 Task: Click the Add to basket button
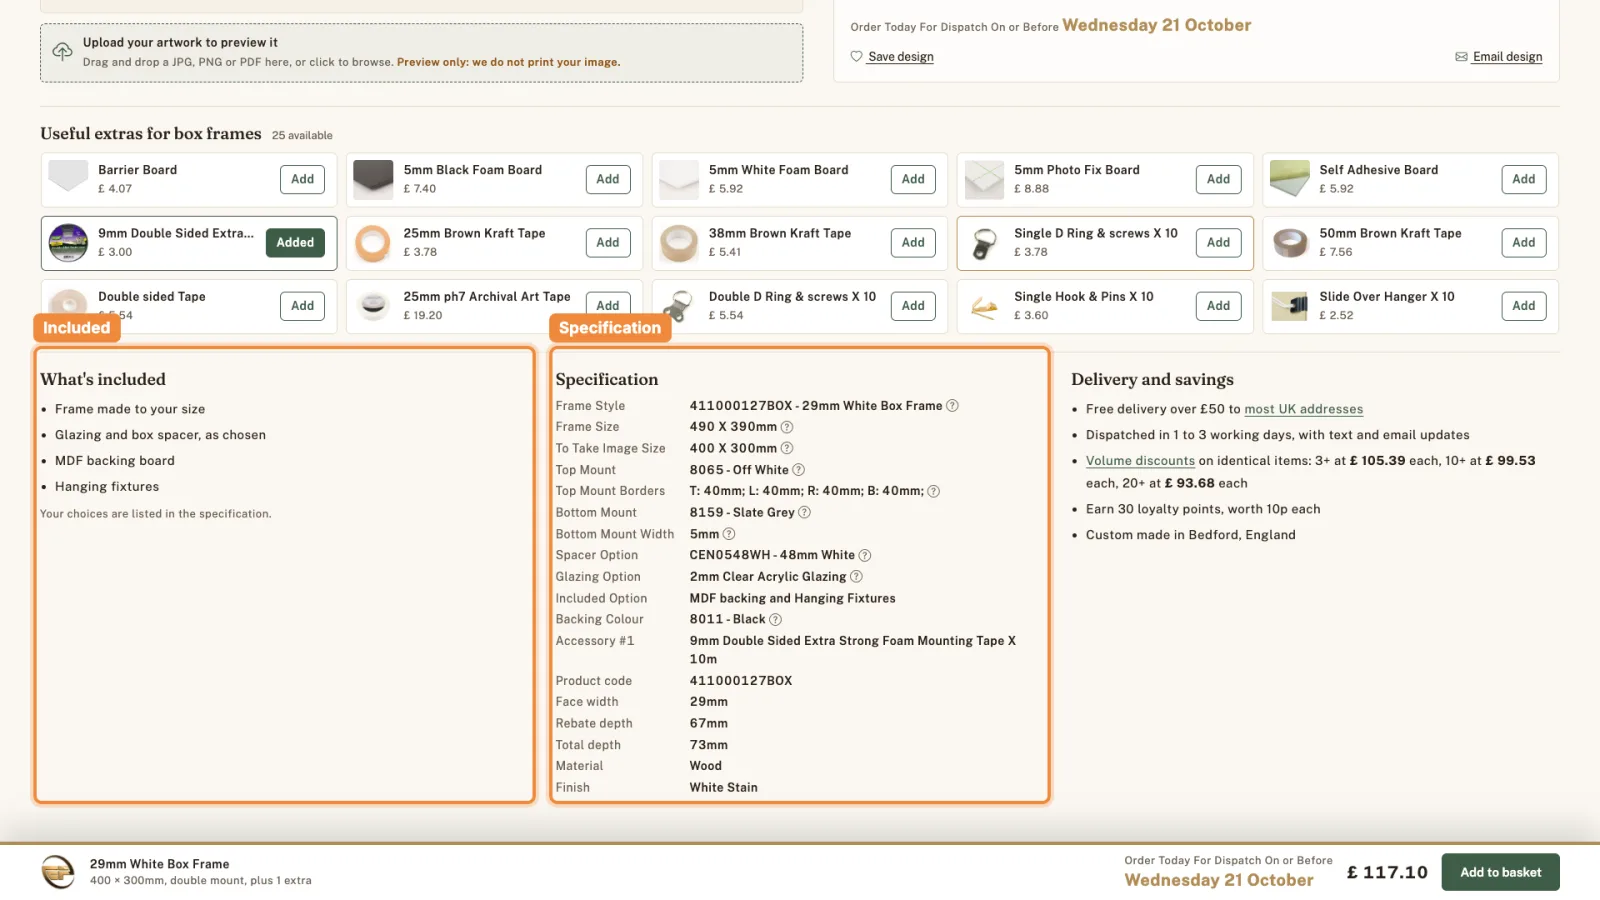coord(1500,872)
